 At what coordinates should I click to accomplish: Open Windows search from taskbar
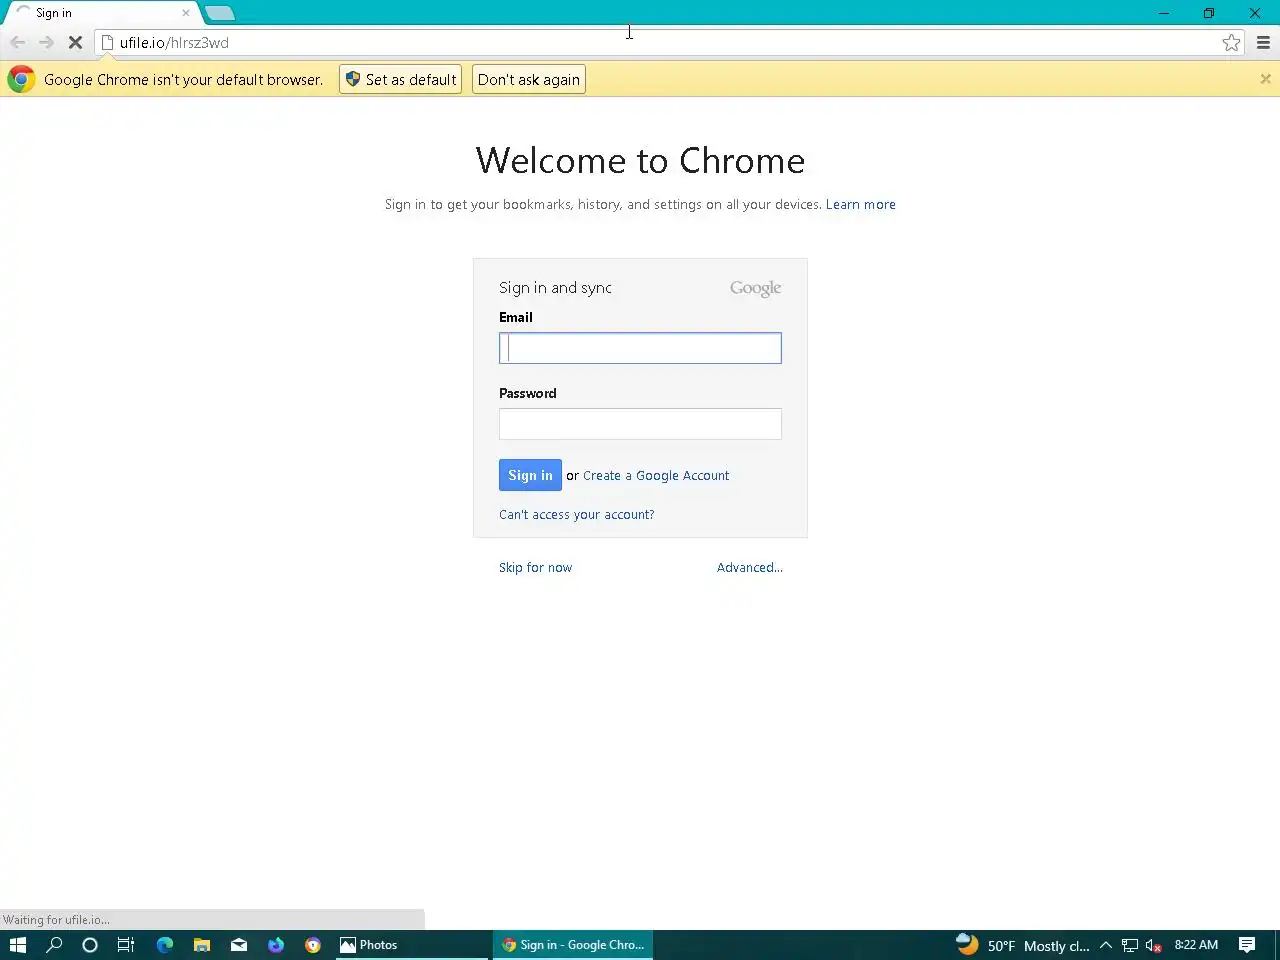click(x=54, y=944)
